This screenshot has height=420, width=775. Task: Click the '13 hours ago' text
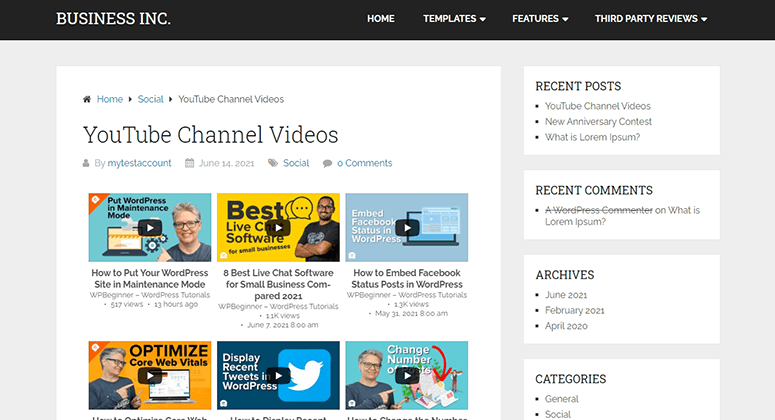coord(176,305)
